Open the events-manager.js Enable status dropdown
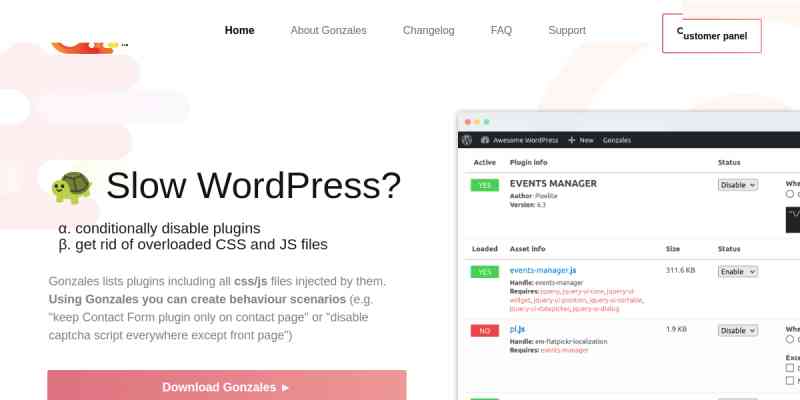Image resolution: width=800 pixels, height=400 pixels. [x=738, y=272]
